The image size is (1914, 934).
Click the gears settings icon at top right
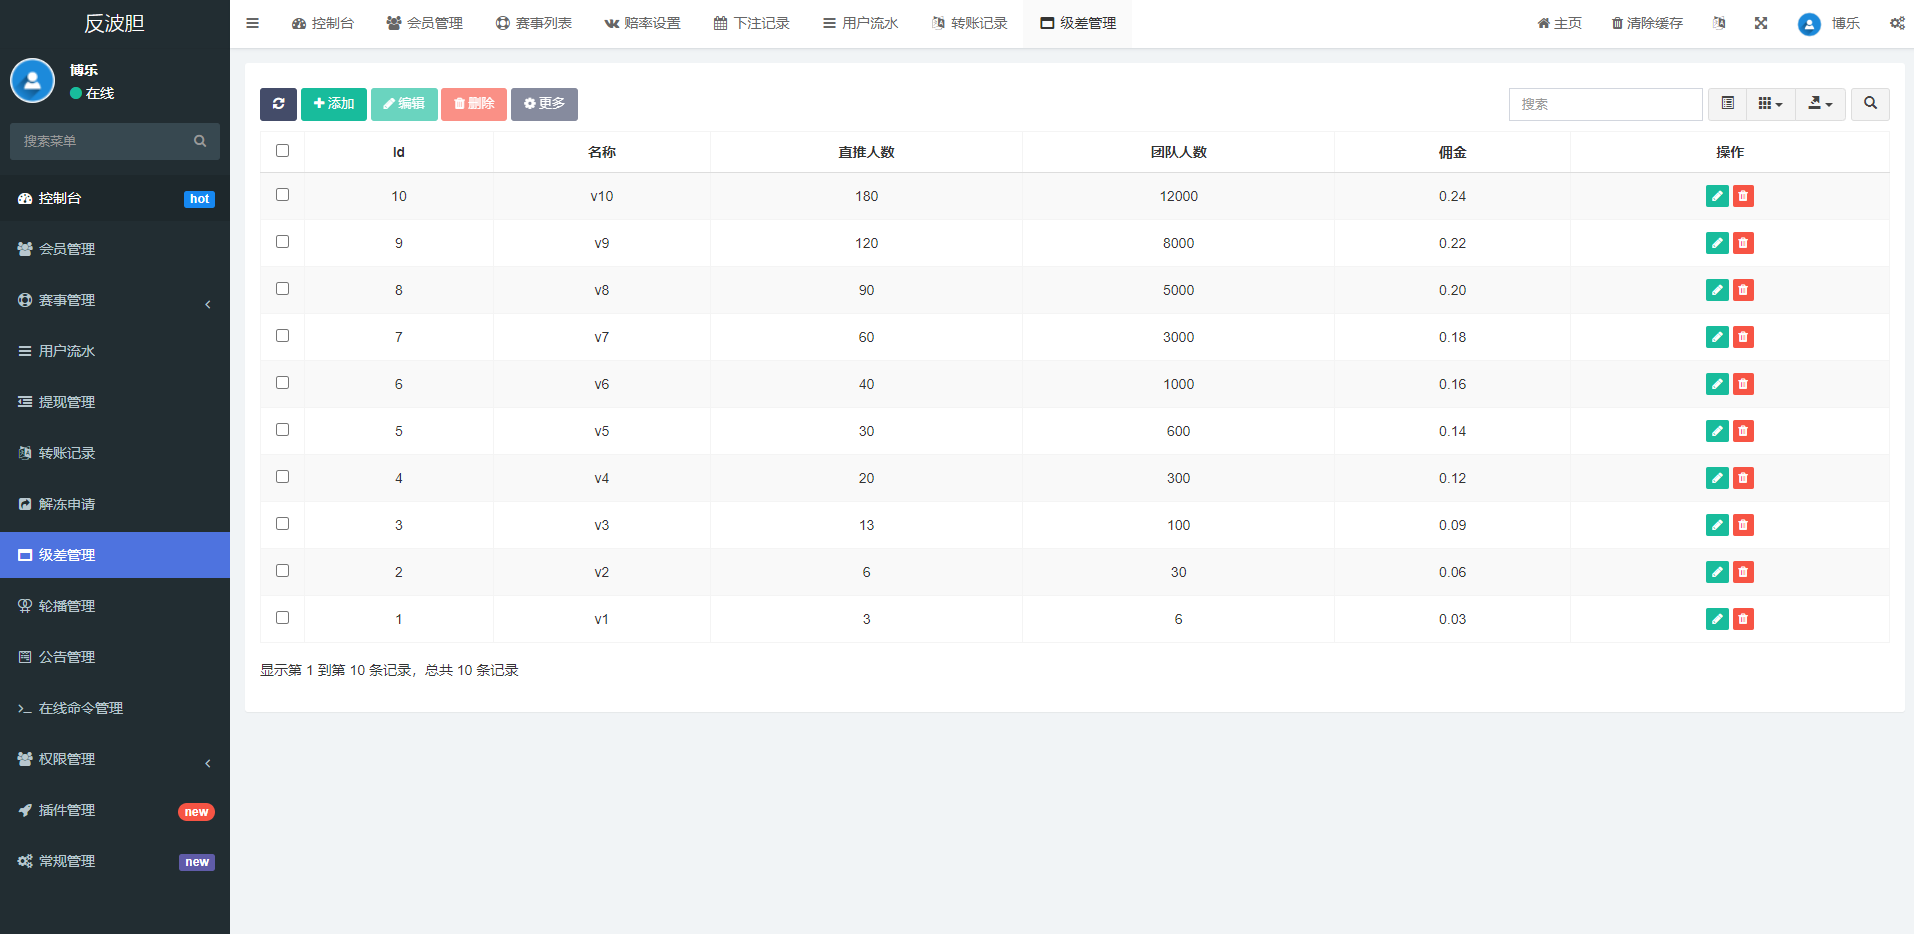tap(1897, 22)
